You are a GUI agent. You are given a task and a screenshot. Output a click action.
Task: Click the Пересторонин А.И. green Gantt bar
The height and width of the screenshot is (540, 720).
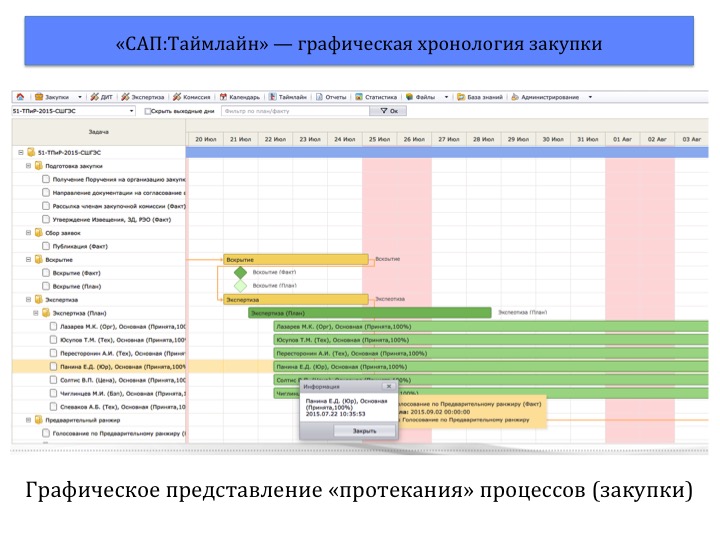coord(491,353)
